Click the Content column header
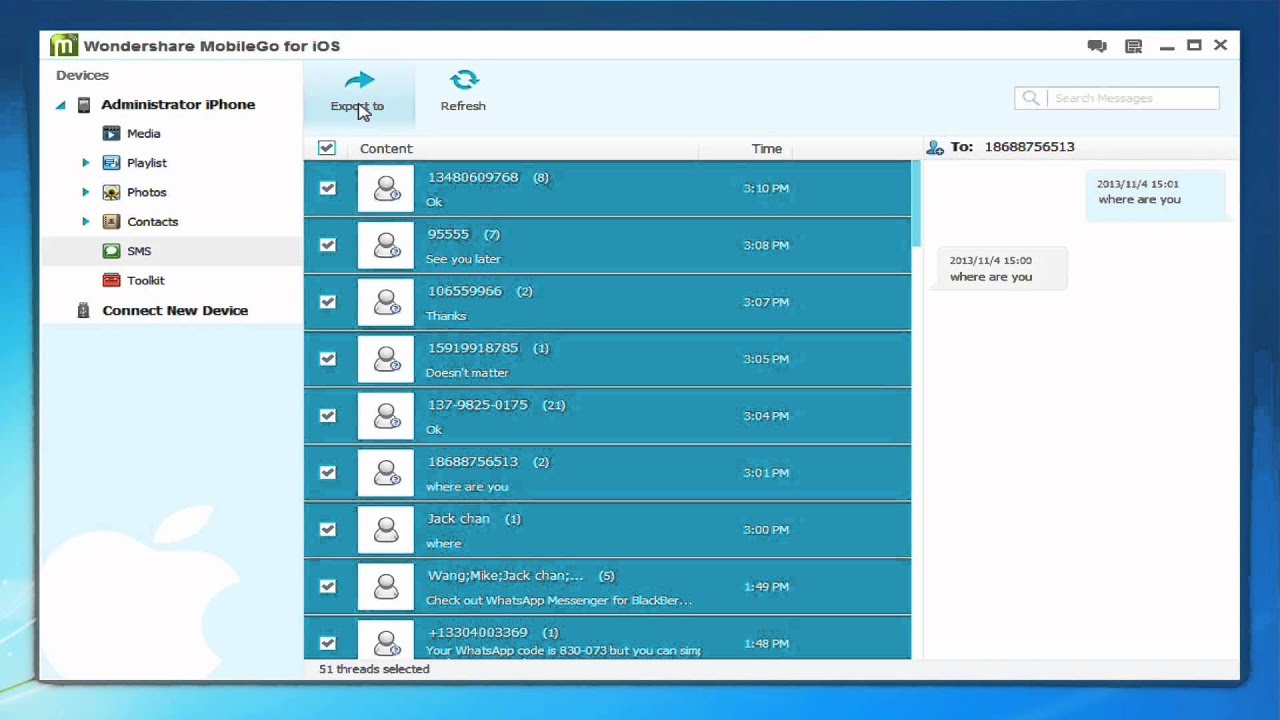 386,148
